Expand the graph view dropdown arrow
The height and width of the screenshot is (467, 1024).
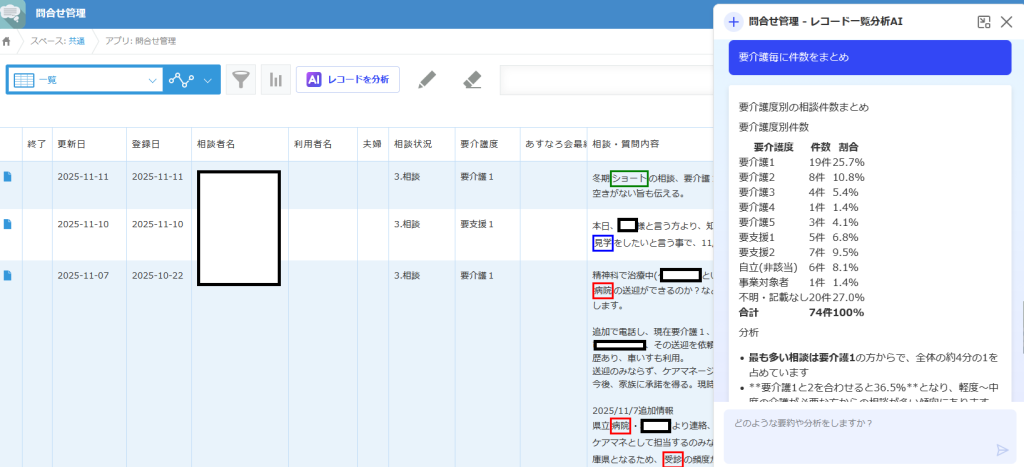pos(208,80)
